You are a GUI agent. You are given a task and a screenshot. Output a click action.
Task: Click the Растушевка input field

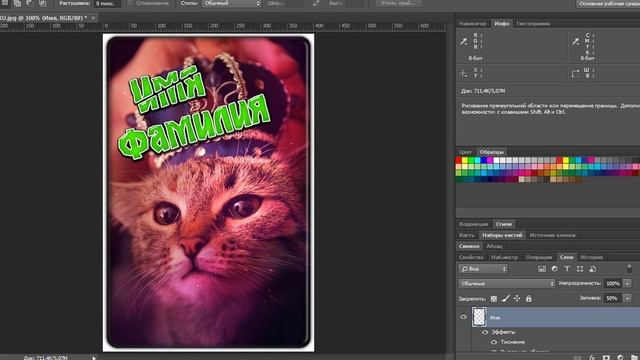pyautogui.click(x=107, y=3)
